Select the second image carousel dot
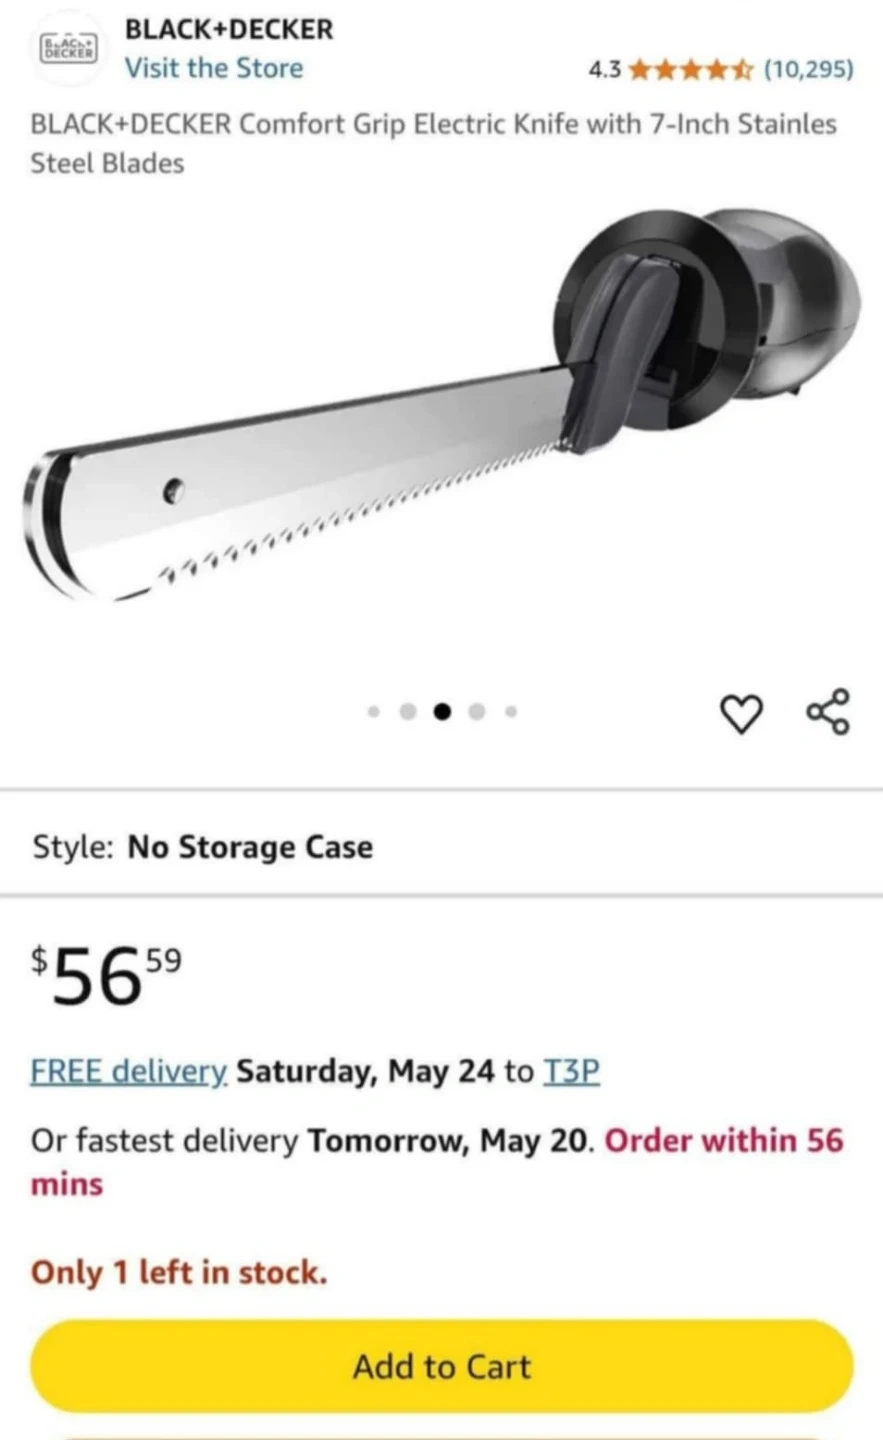This screenshot has height=1440, width=883. [x=408, y=712]
